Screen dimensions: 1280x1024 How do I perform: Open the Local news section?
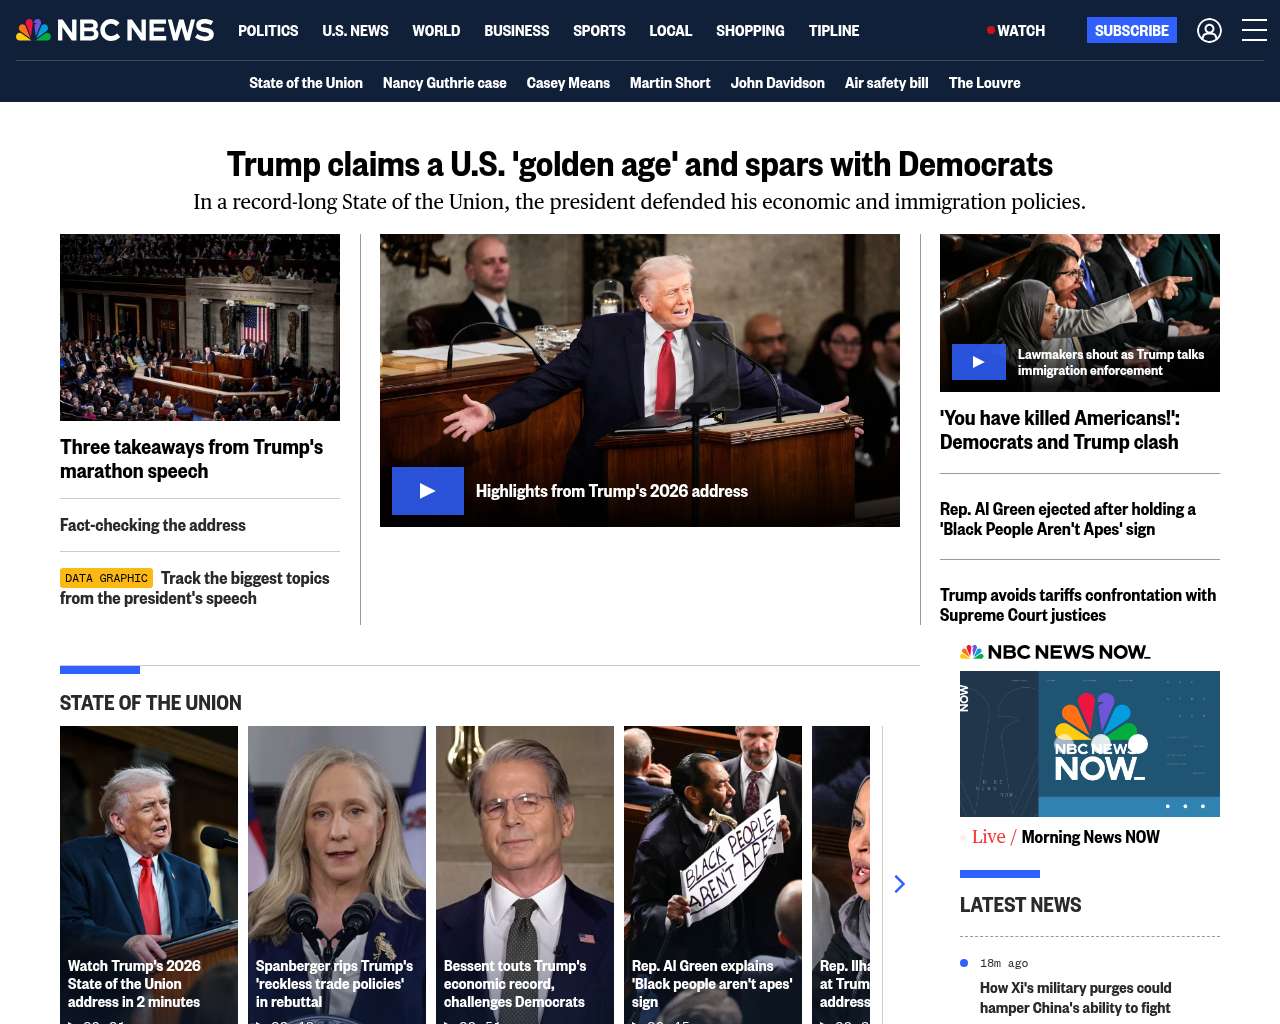(x=670, y=31)
